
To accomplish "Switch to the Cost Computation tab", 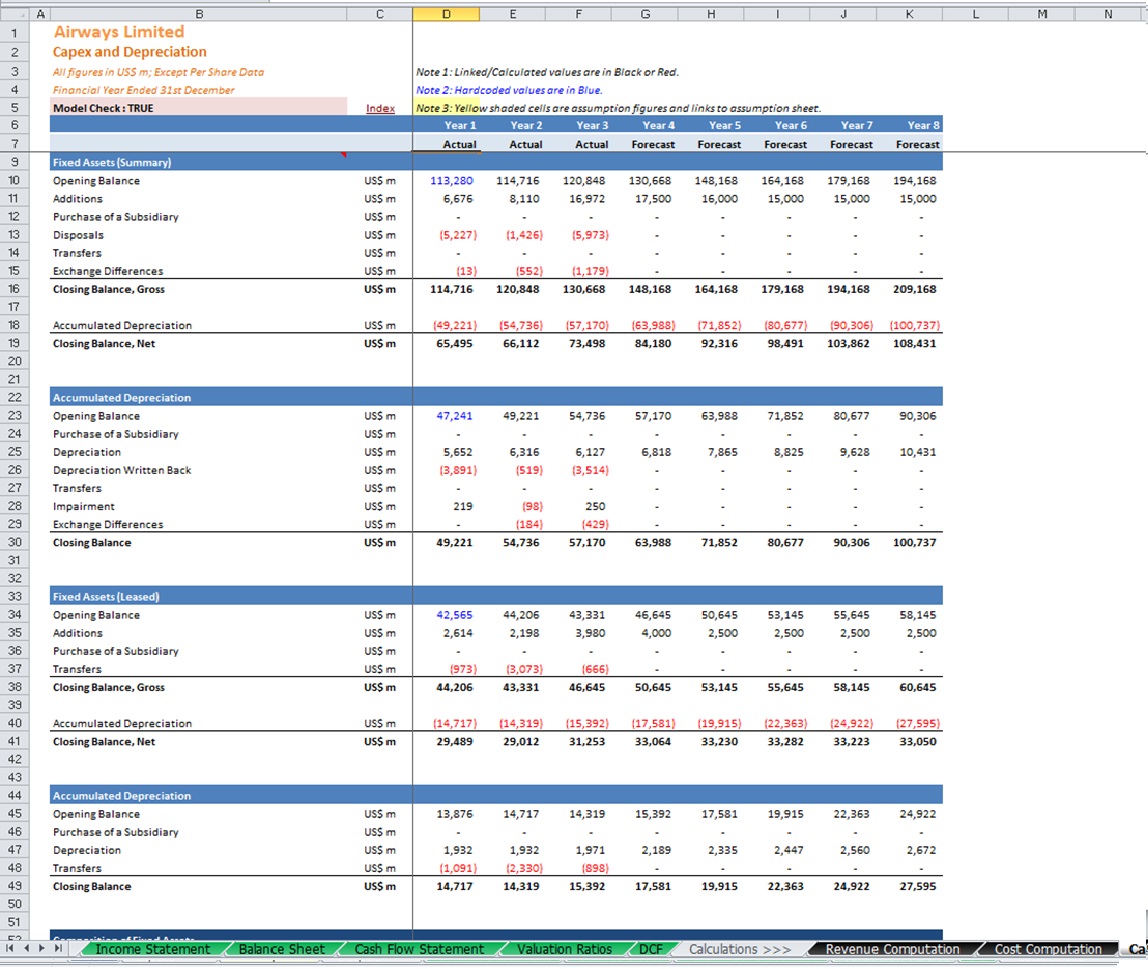I will (x=1047, y=949).
